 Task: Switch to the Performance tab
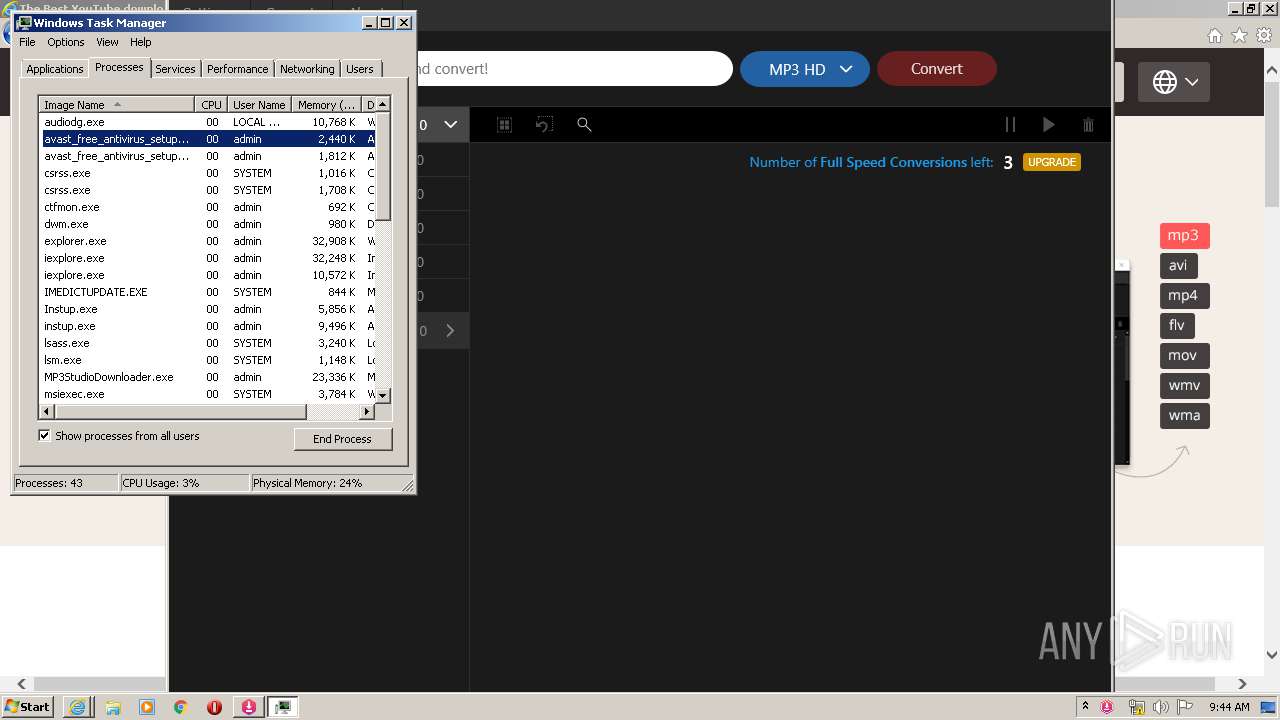[x=238, y=69]
